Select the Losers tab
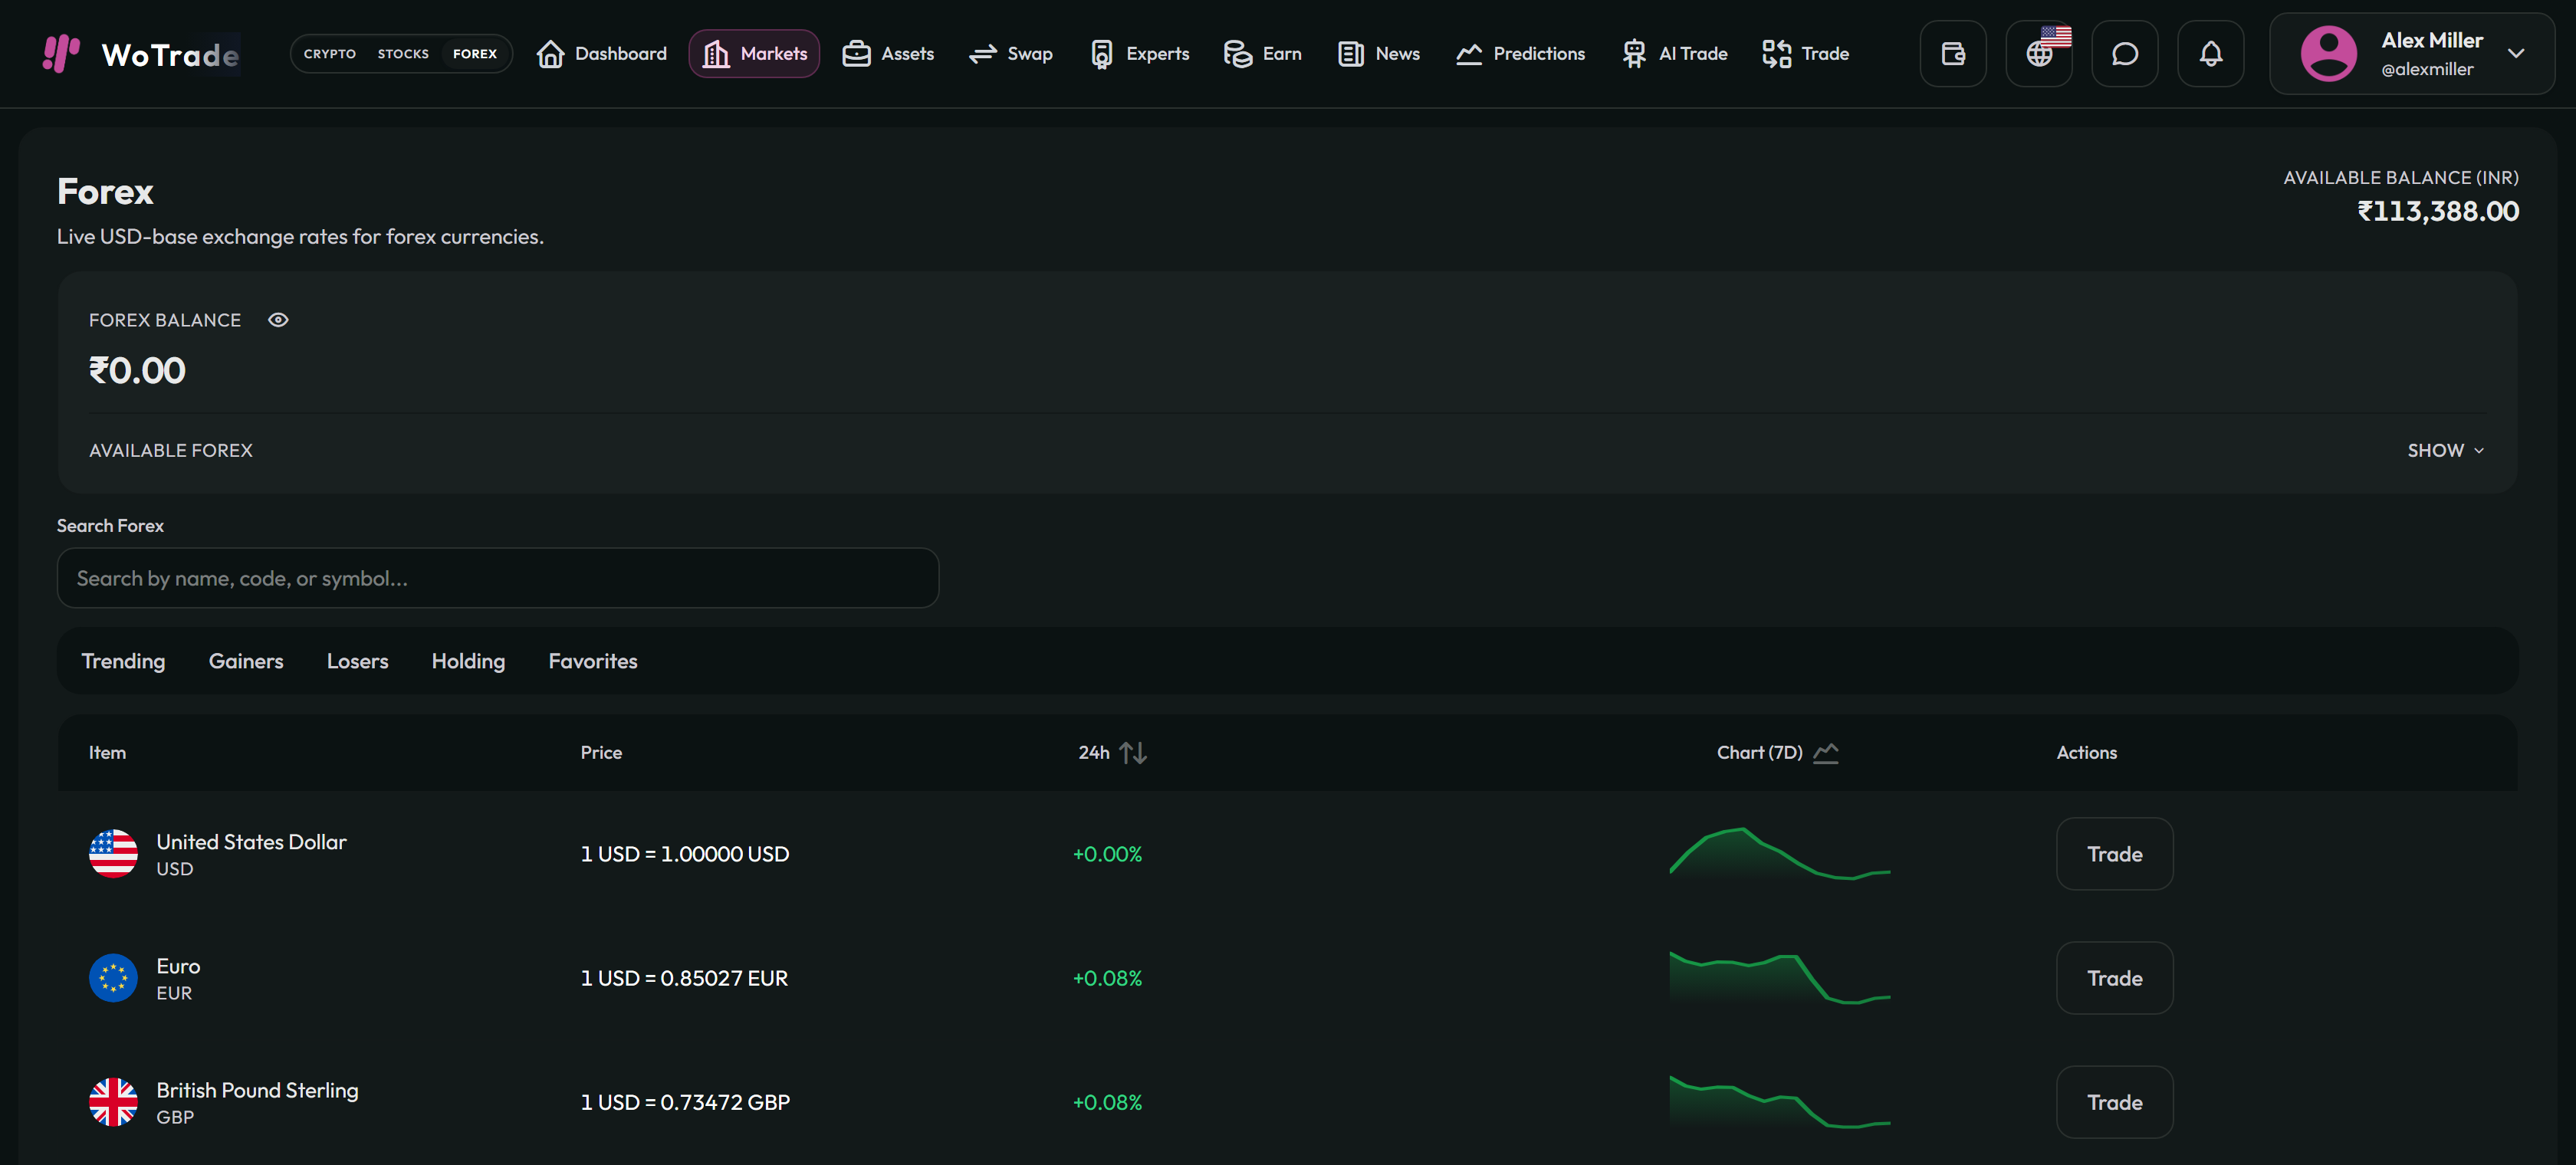Screen dimensions: 2576x1165 357,661
